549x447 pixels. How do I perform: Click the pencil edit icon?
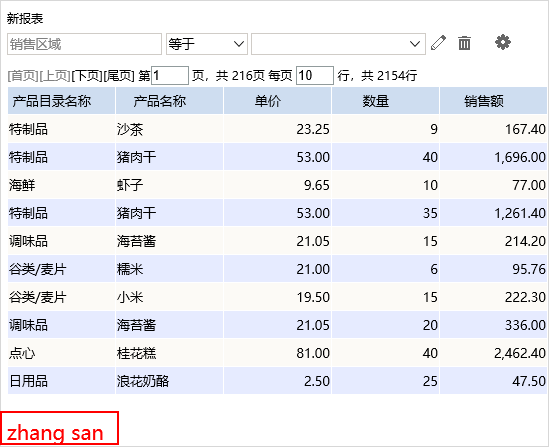[x=438, y=43]
